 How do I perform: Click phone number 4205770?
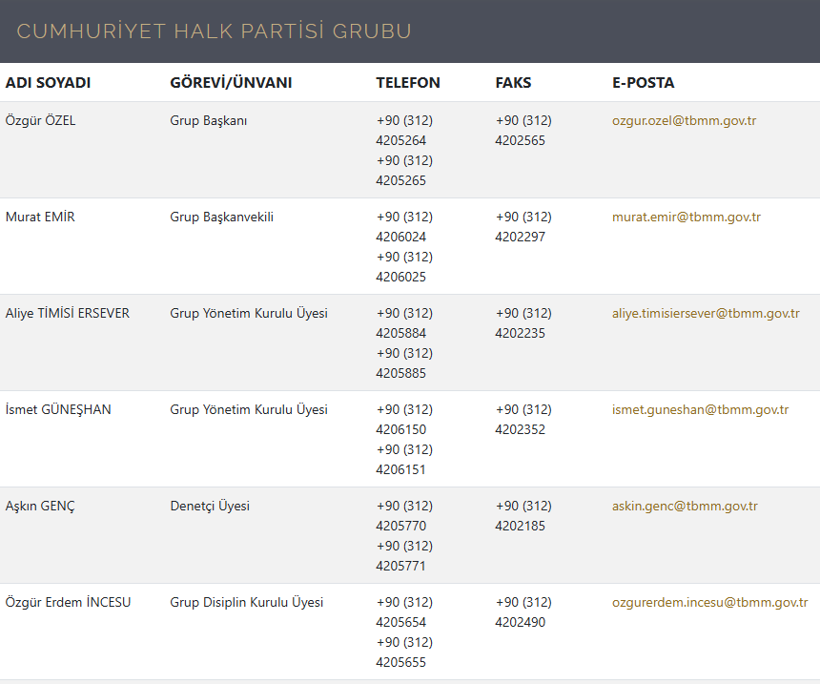click(x=401, y=526)
